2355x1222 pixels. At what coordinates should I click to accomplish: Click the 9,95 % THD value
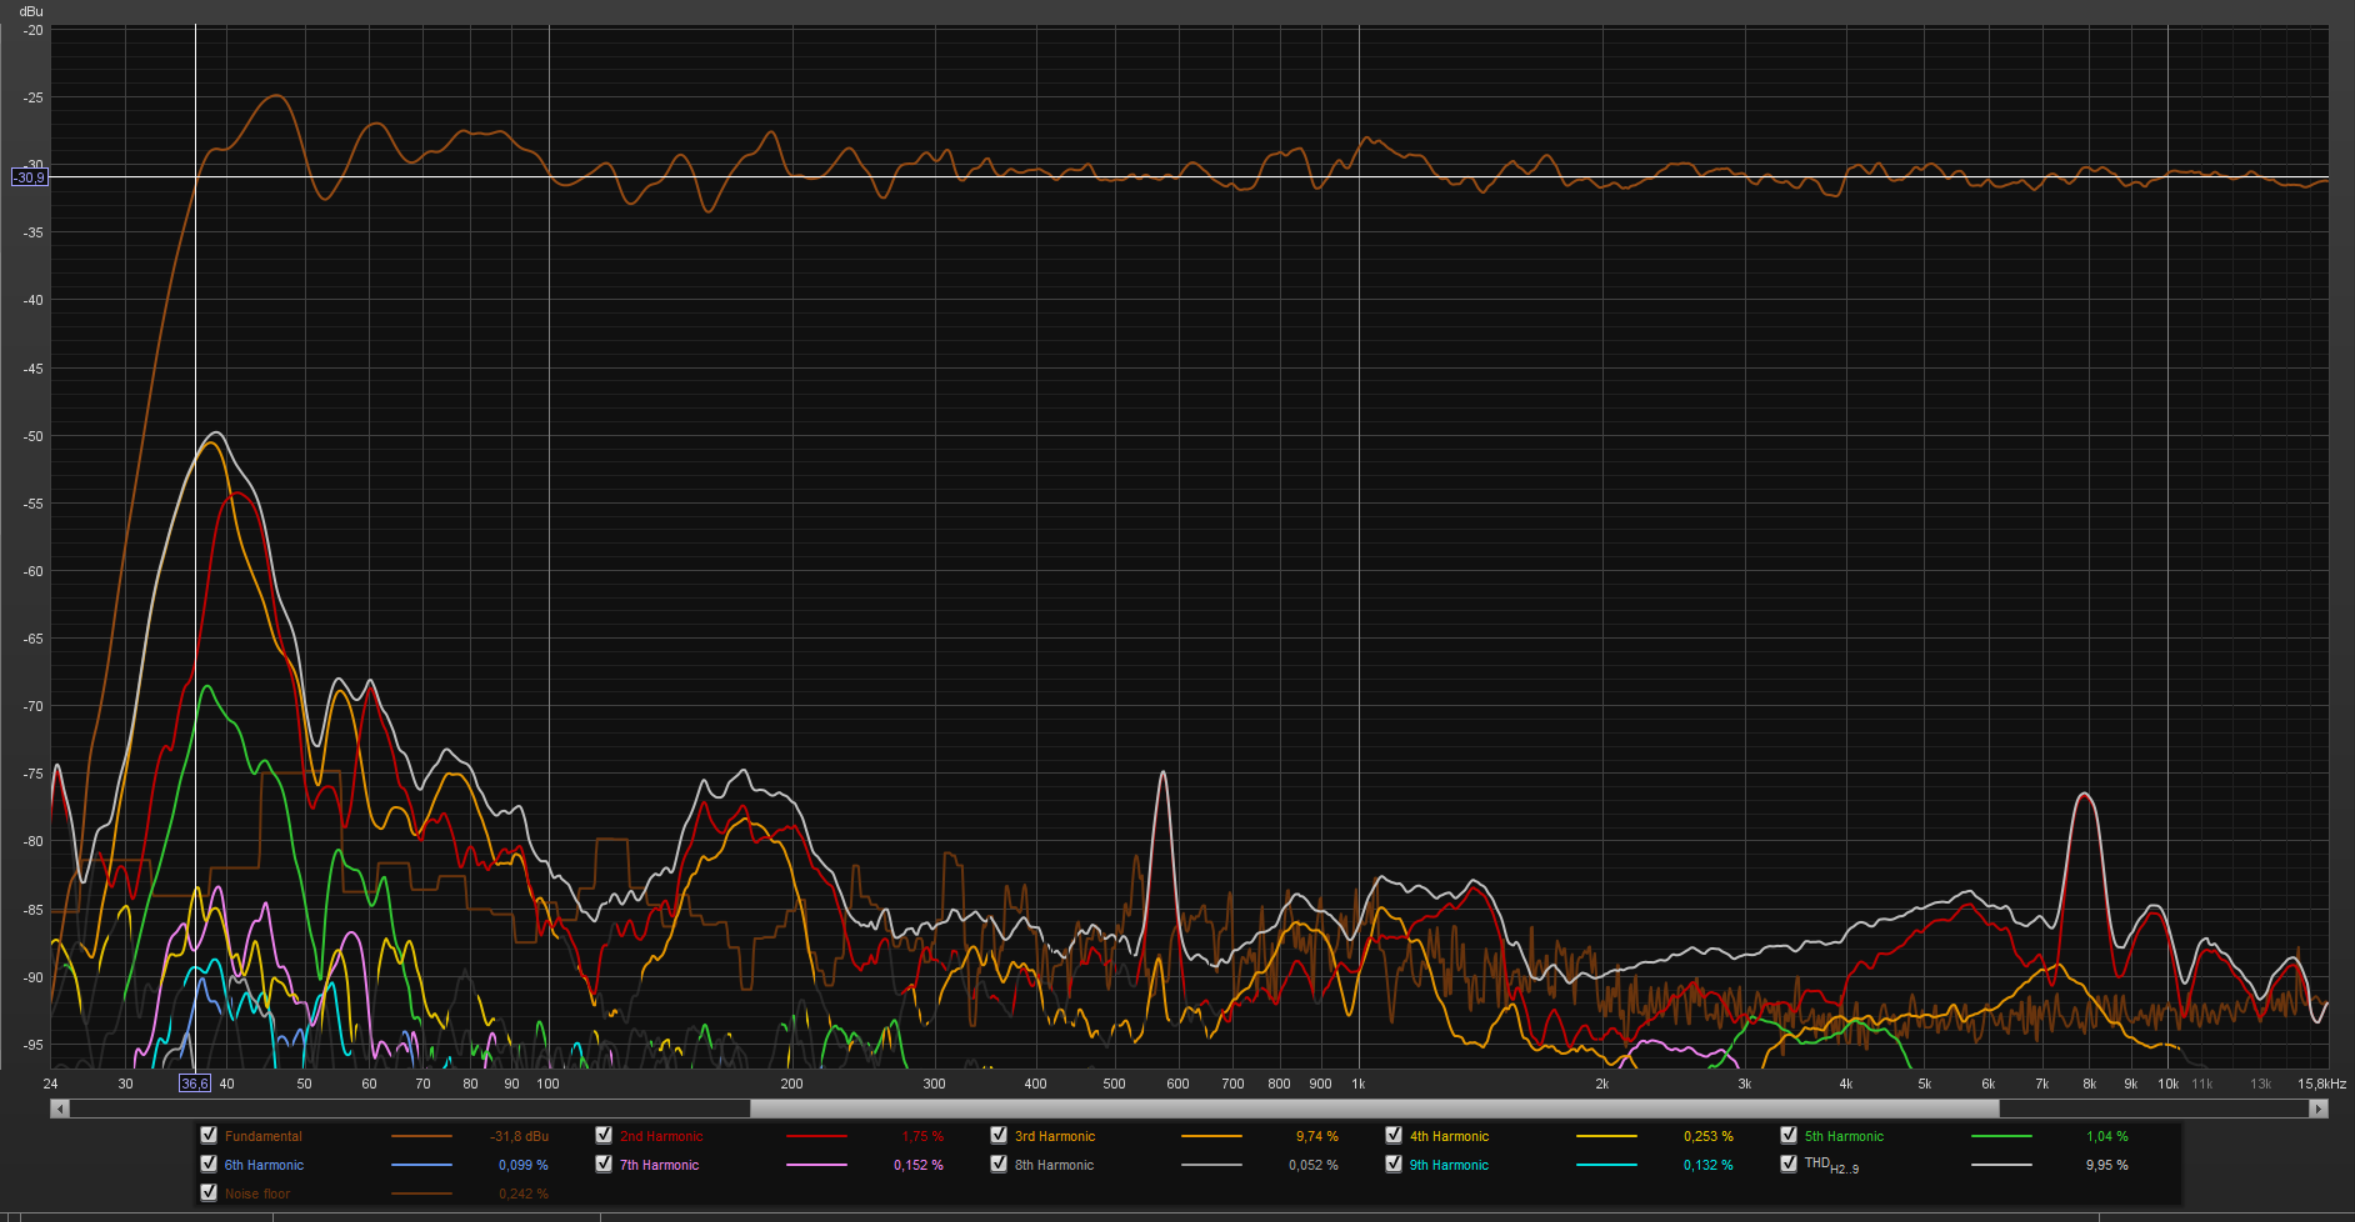point(2107,1166)
